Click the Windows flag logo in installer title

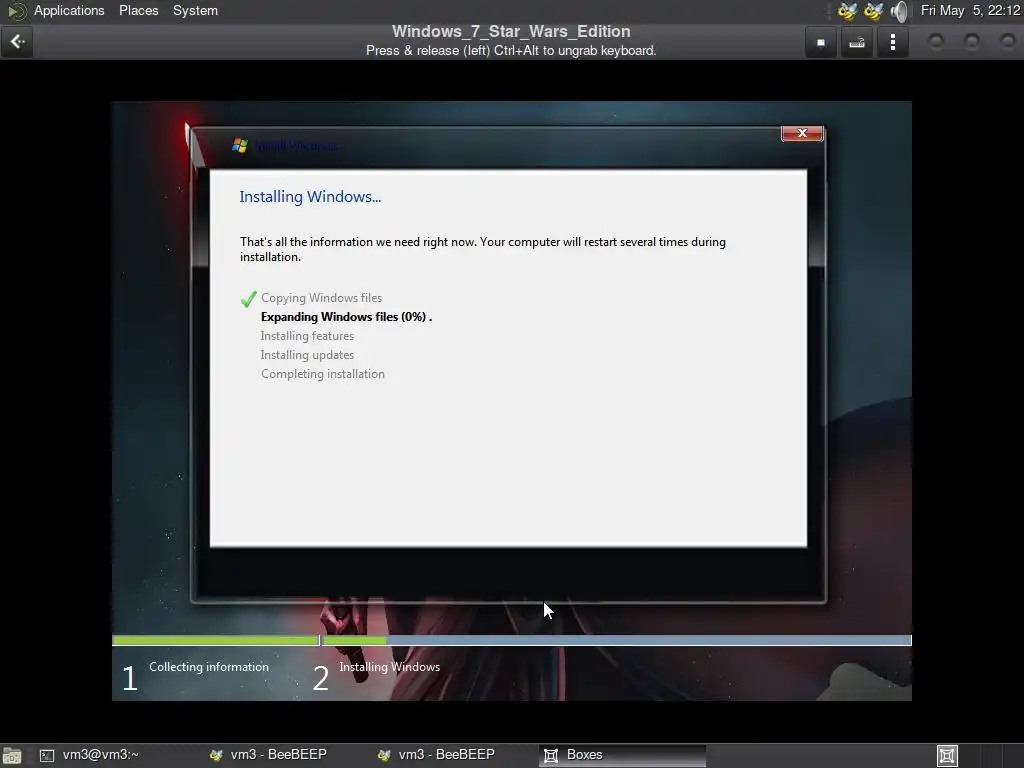pos(240,146)
